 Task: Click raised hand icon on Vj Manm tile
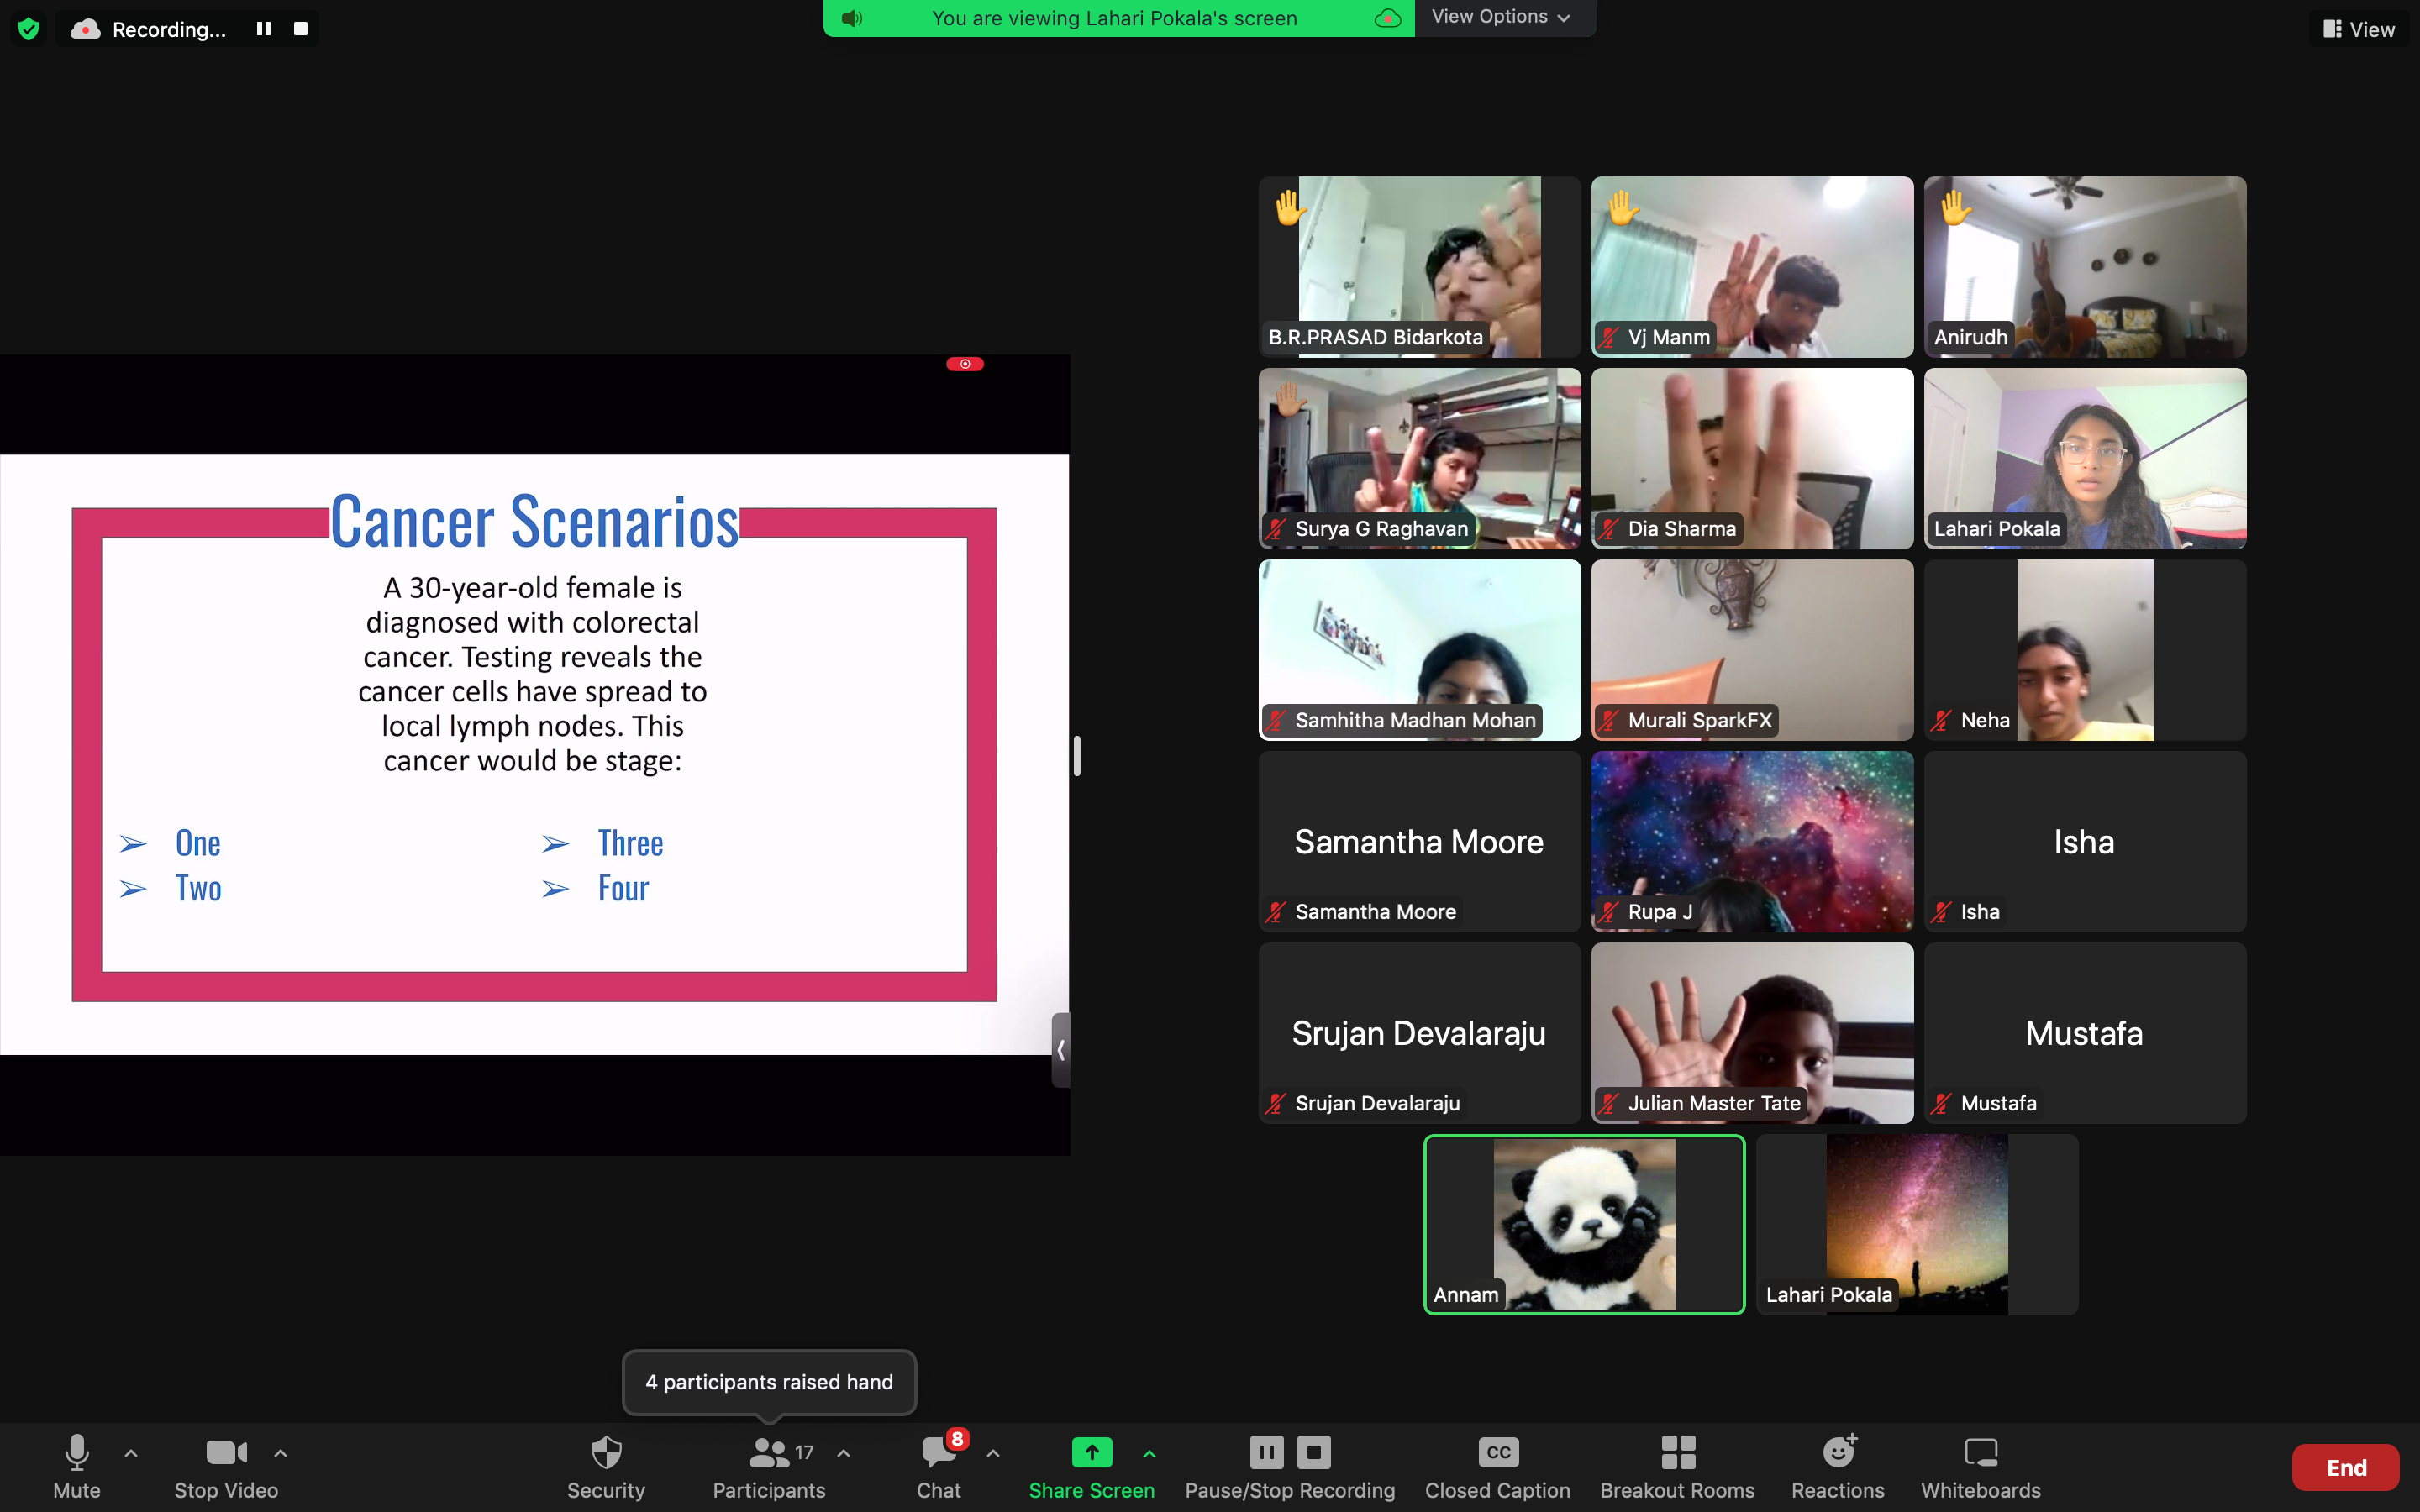point(1623,207)
